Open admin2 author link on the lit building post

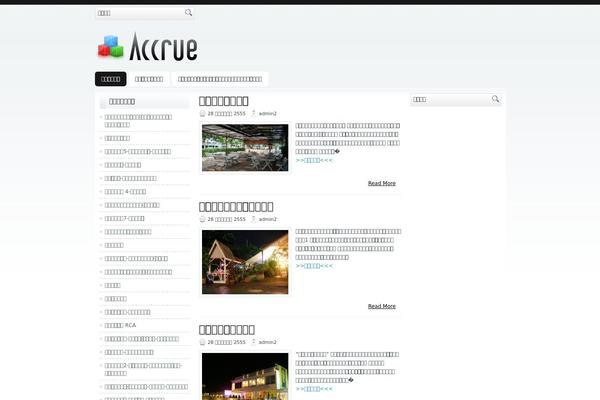click(267, 342)
